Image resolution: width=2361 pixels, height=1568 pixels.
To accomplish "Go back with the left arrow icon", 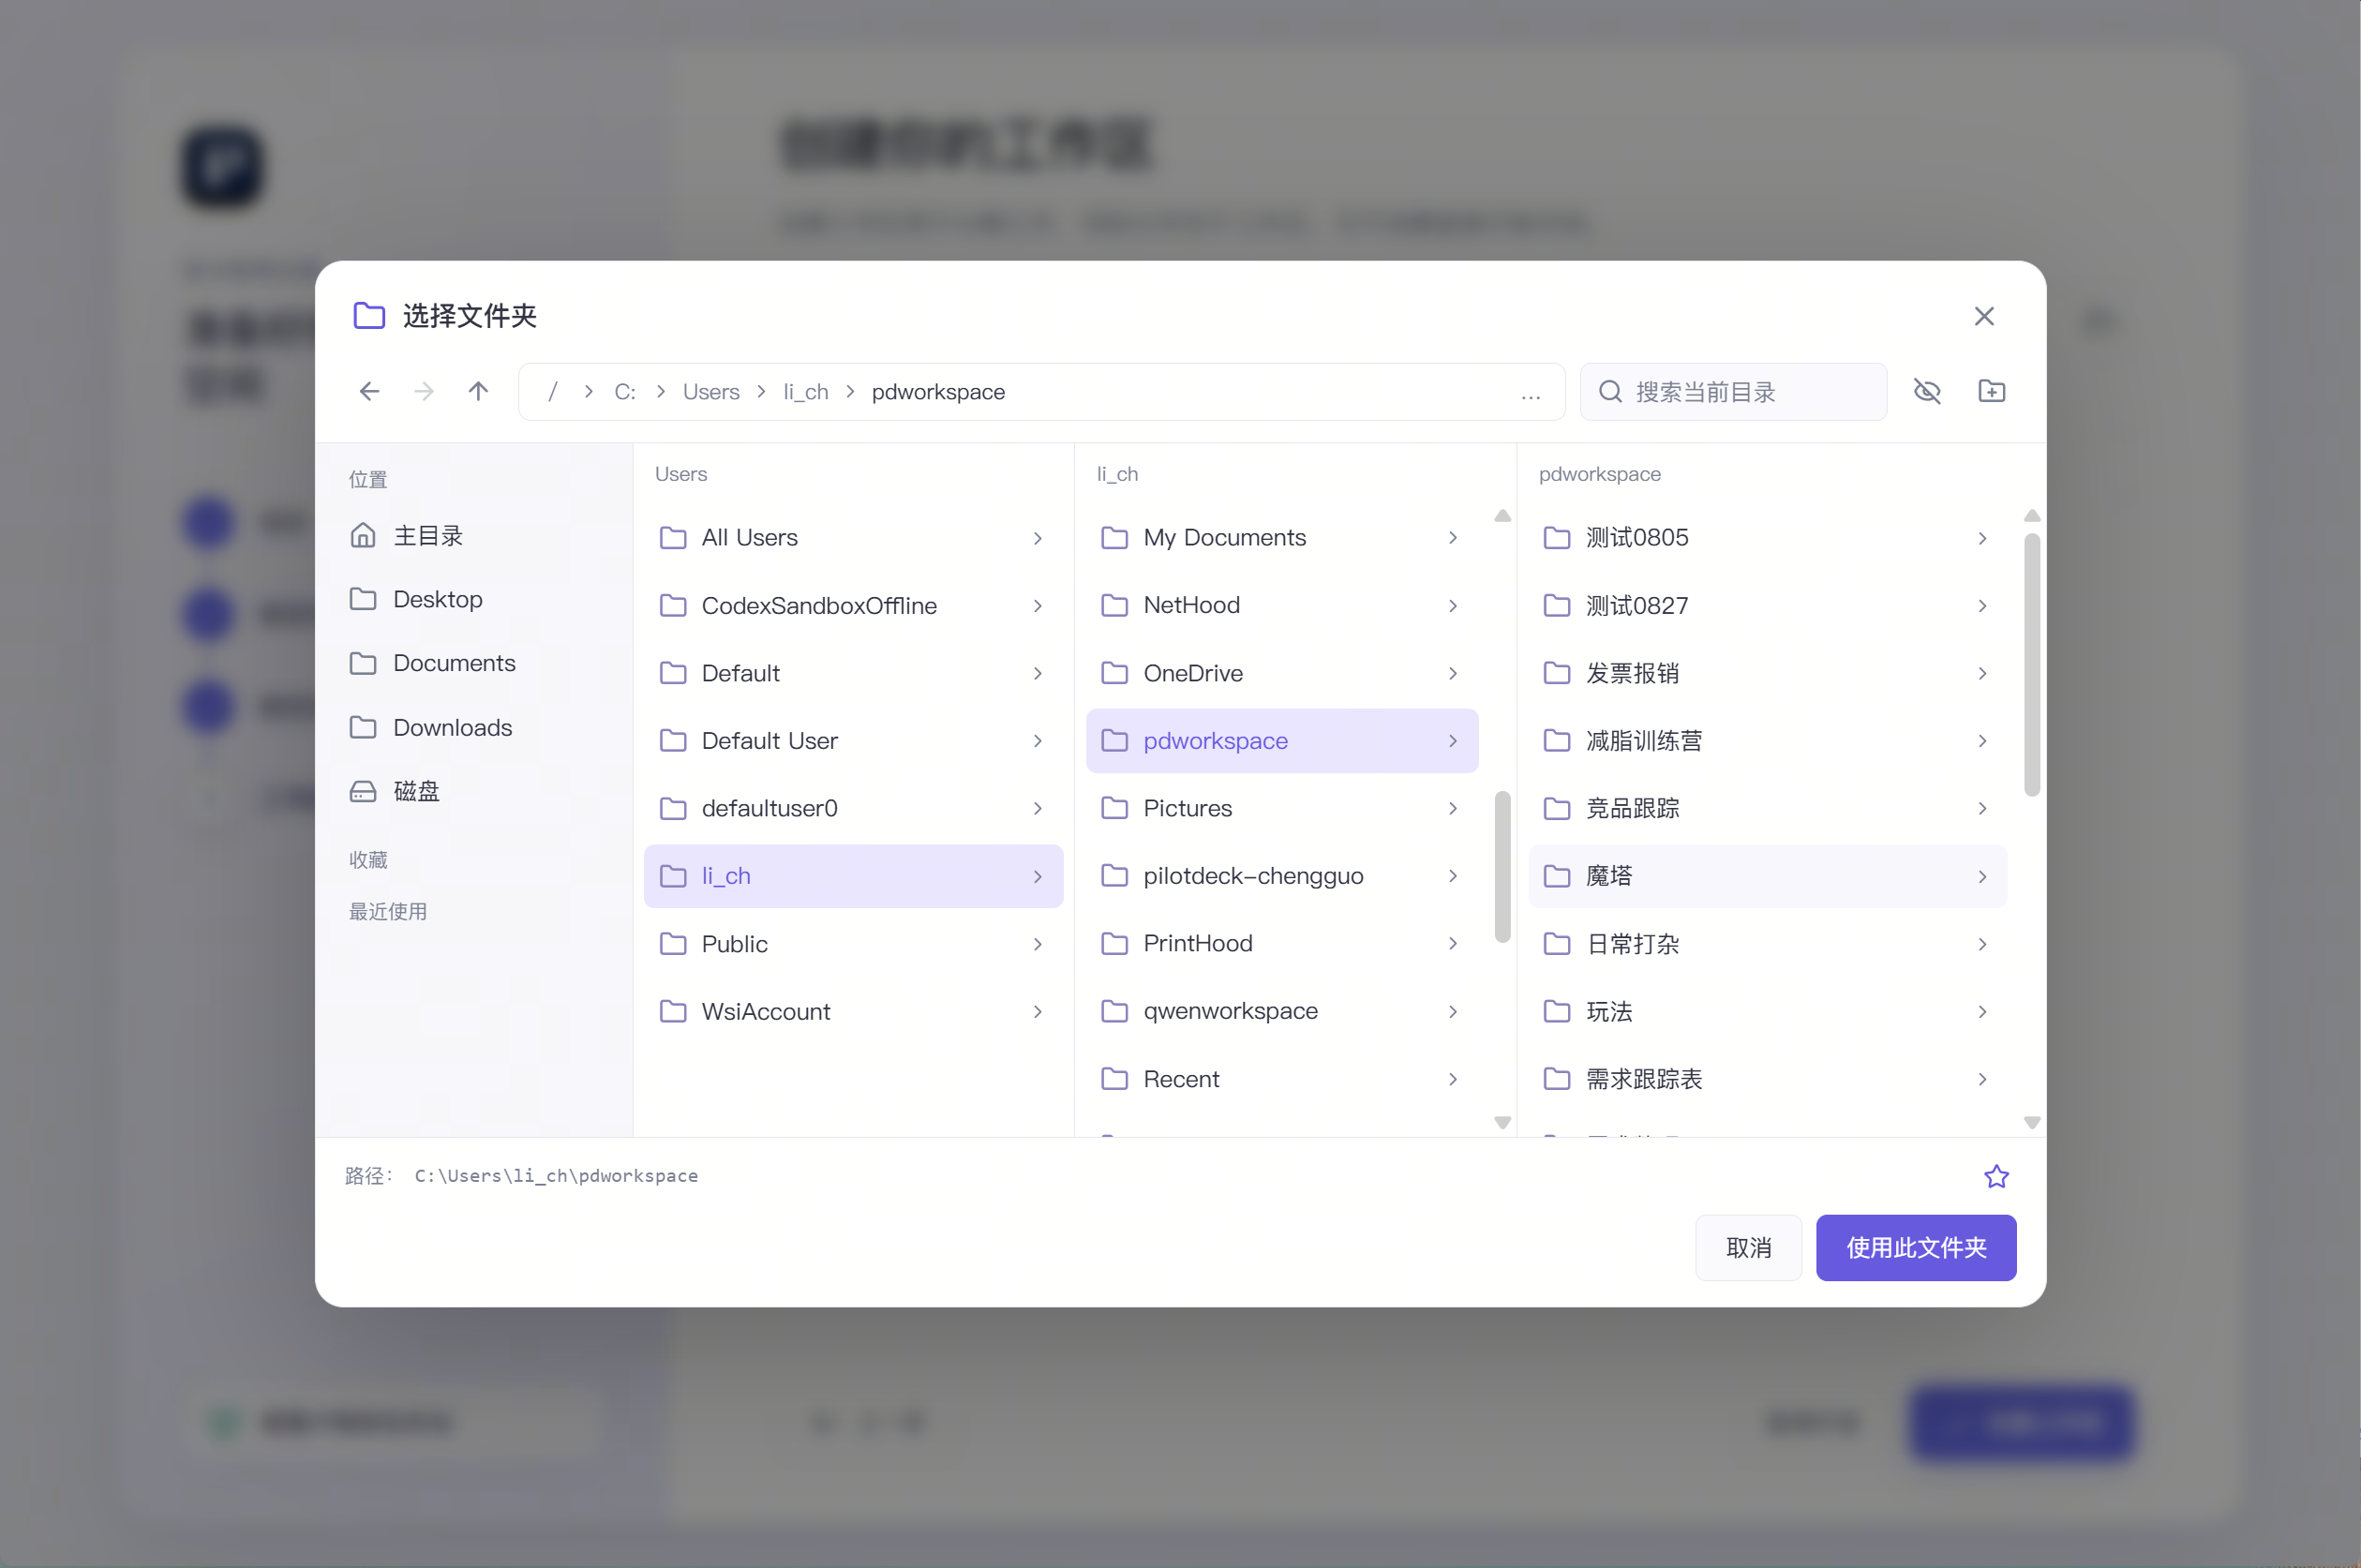I will tap(369, 391).
